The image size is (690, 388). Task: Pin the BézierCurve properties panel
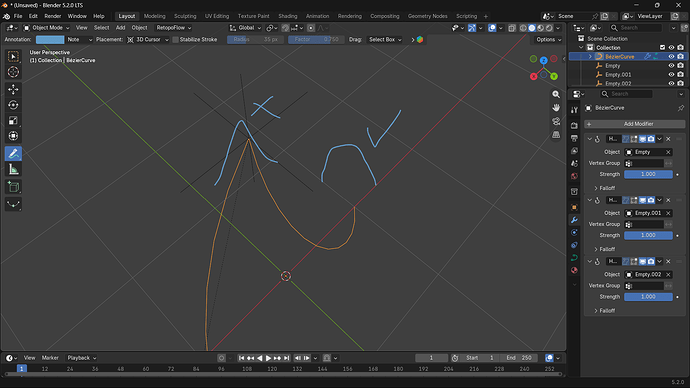tap(681, 108)
